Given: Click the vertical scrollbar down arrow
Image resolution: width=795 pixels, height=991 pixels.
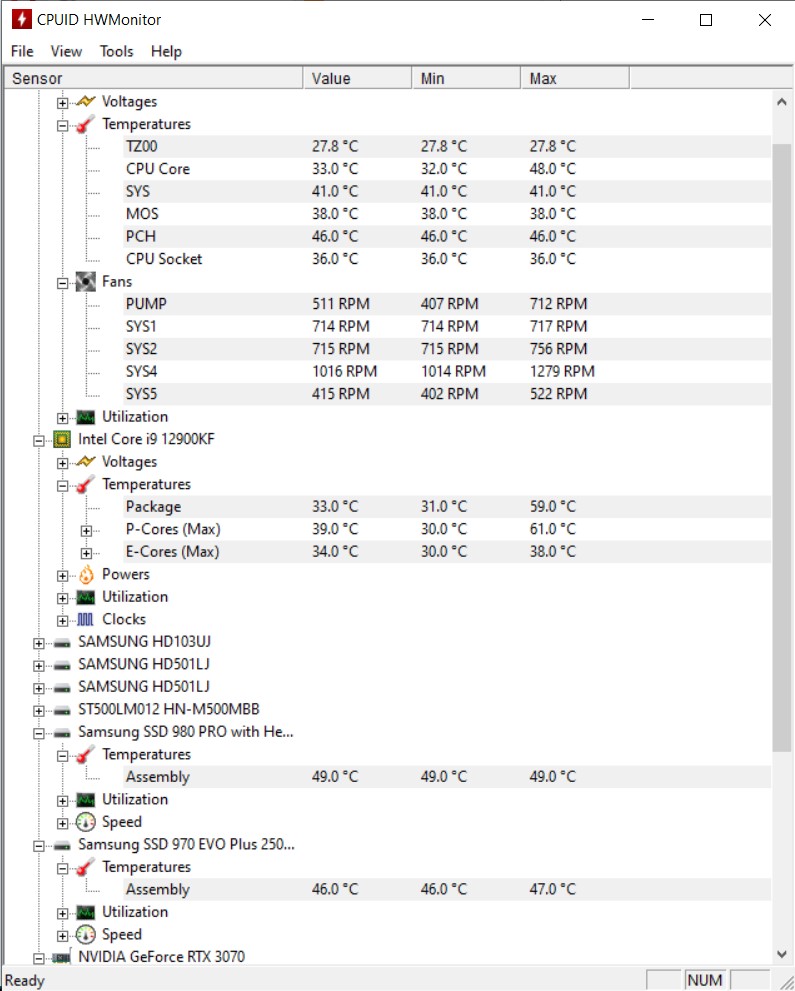Looking at the screenshot, I should pyautogui.click(x=782, y=955).
